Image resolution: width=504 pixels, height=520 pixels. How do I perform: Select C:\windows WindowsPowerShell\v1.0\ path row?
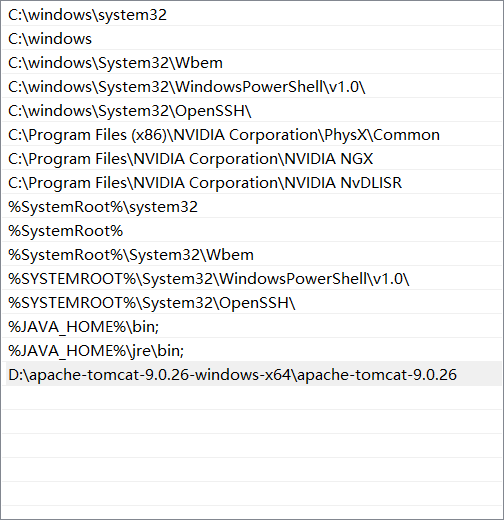point(252,87)
